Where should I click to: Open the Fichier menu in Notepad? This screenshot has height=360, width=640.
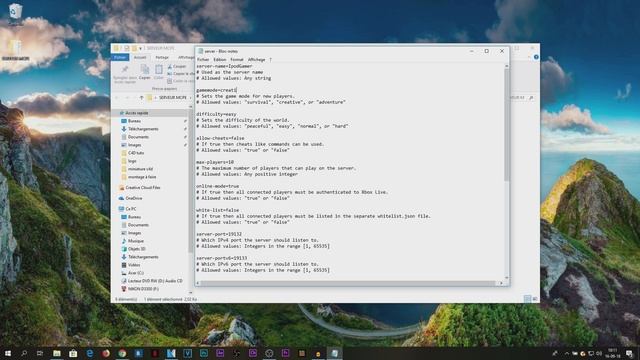click(x=203, y=60)
